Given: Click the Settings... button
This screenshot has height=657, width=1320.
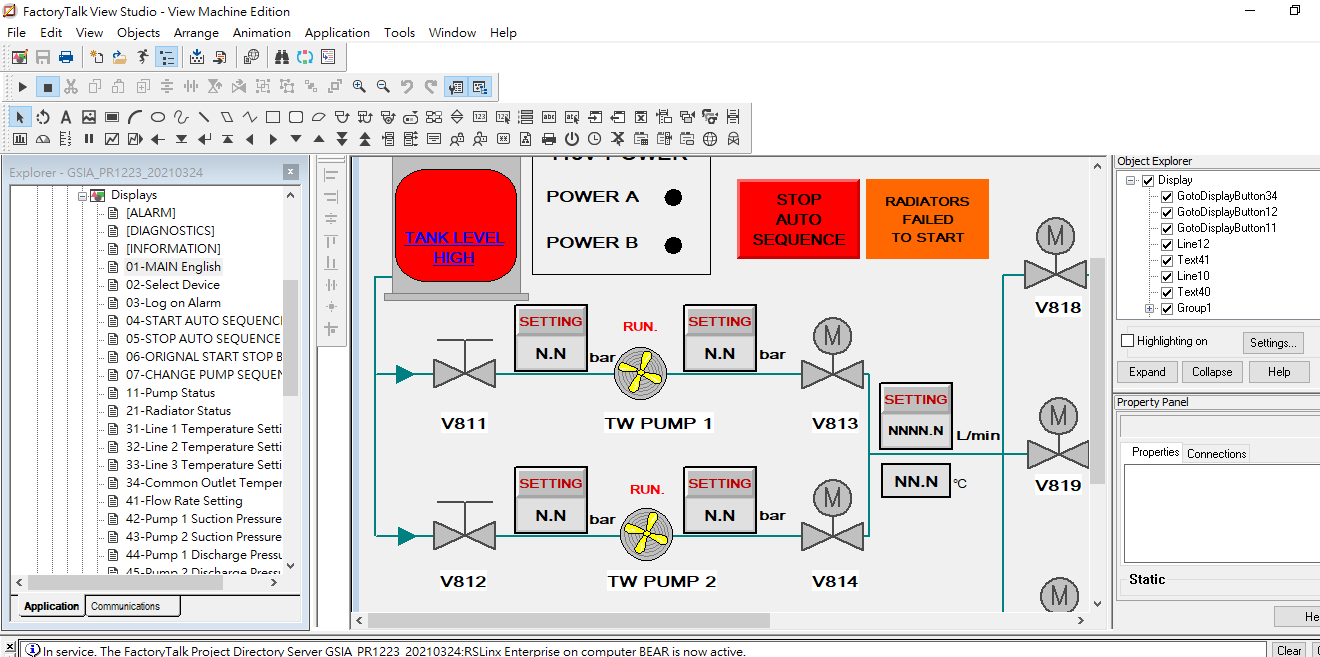Looking at the screenshot, I should coord(1273,342).
